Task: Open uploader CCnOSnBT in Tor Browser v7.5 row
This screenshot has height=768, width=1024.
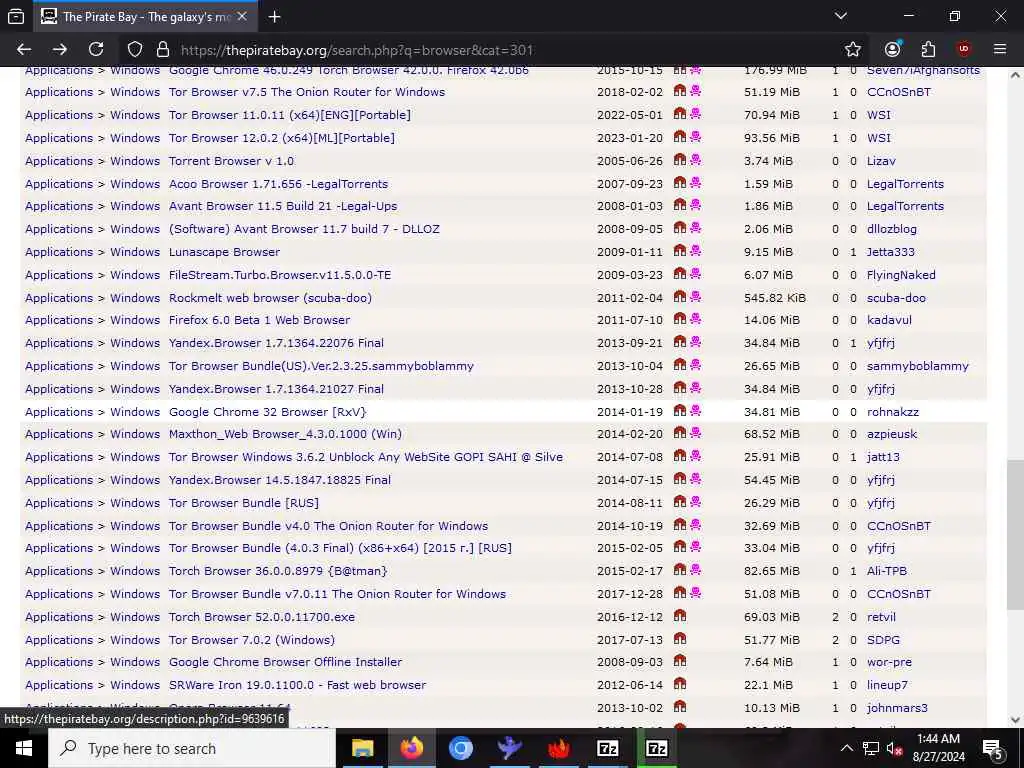Action: [x=899, y=92]
